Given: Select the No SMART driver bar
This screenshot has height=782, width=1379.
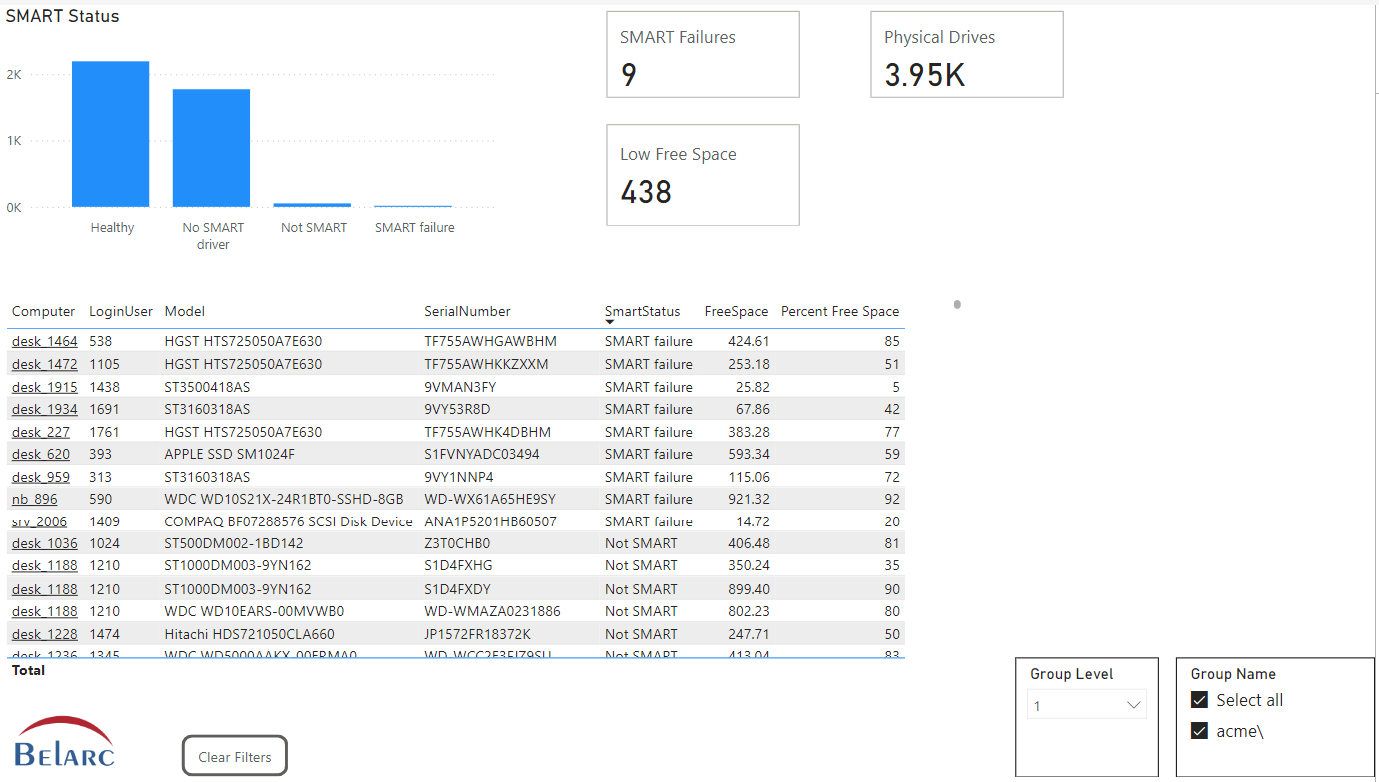Looking at the screenshot, I should [x=211, y=148].
